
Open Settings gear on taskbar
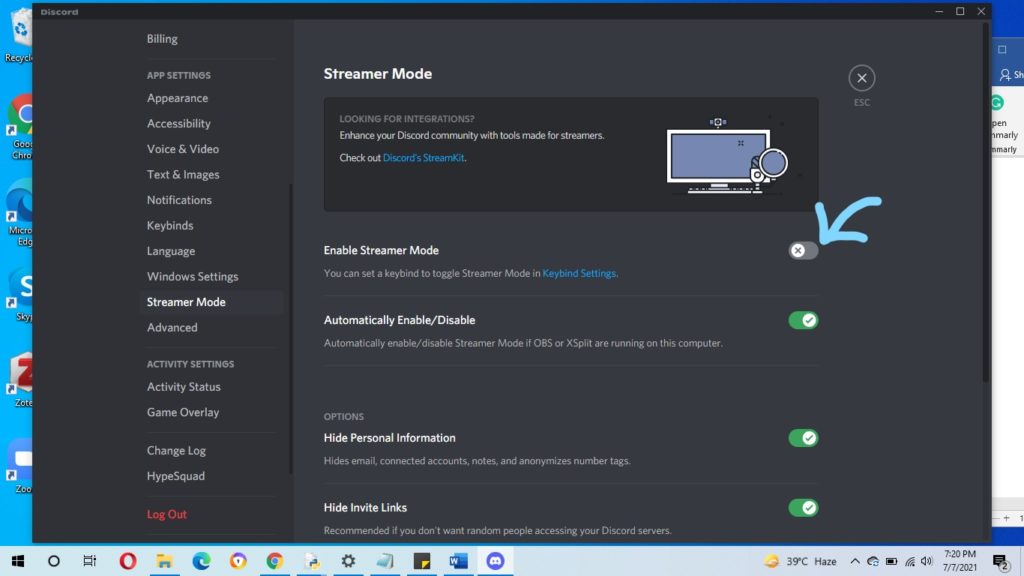348,561
